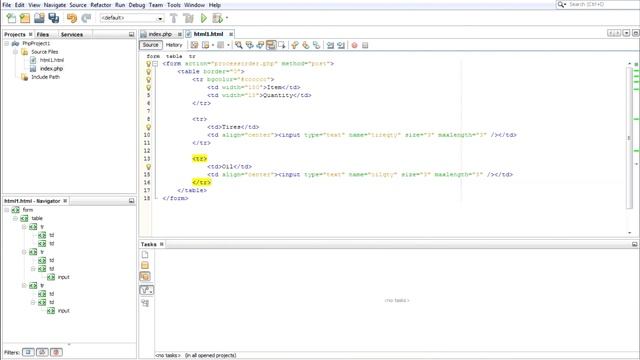Close the html1.html editor tab
This screenshot has height=360, width=640.
pos(231,34)
